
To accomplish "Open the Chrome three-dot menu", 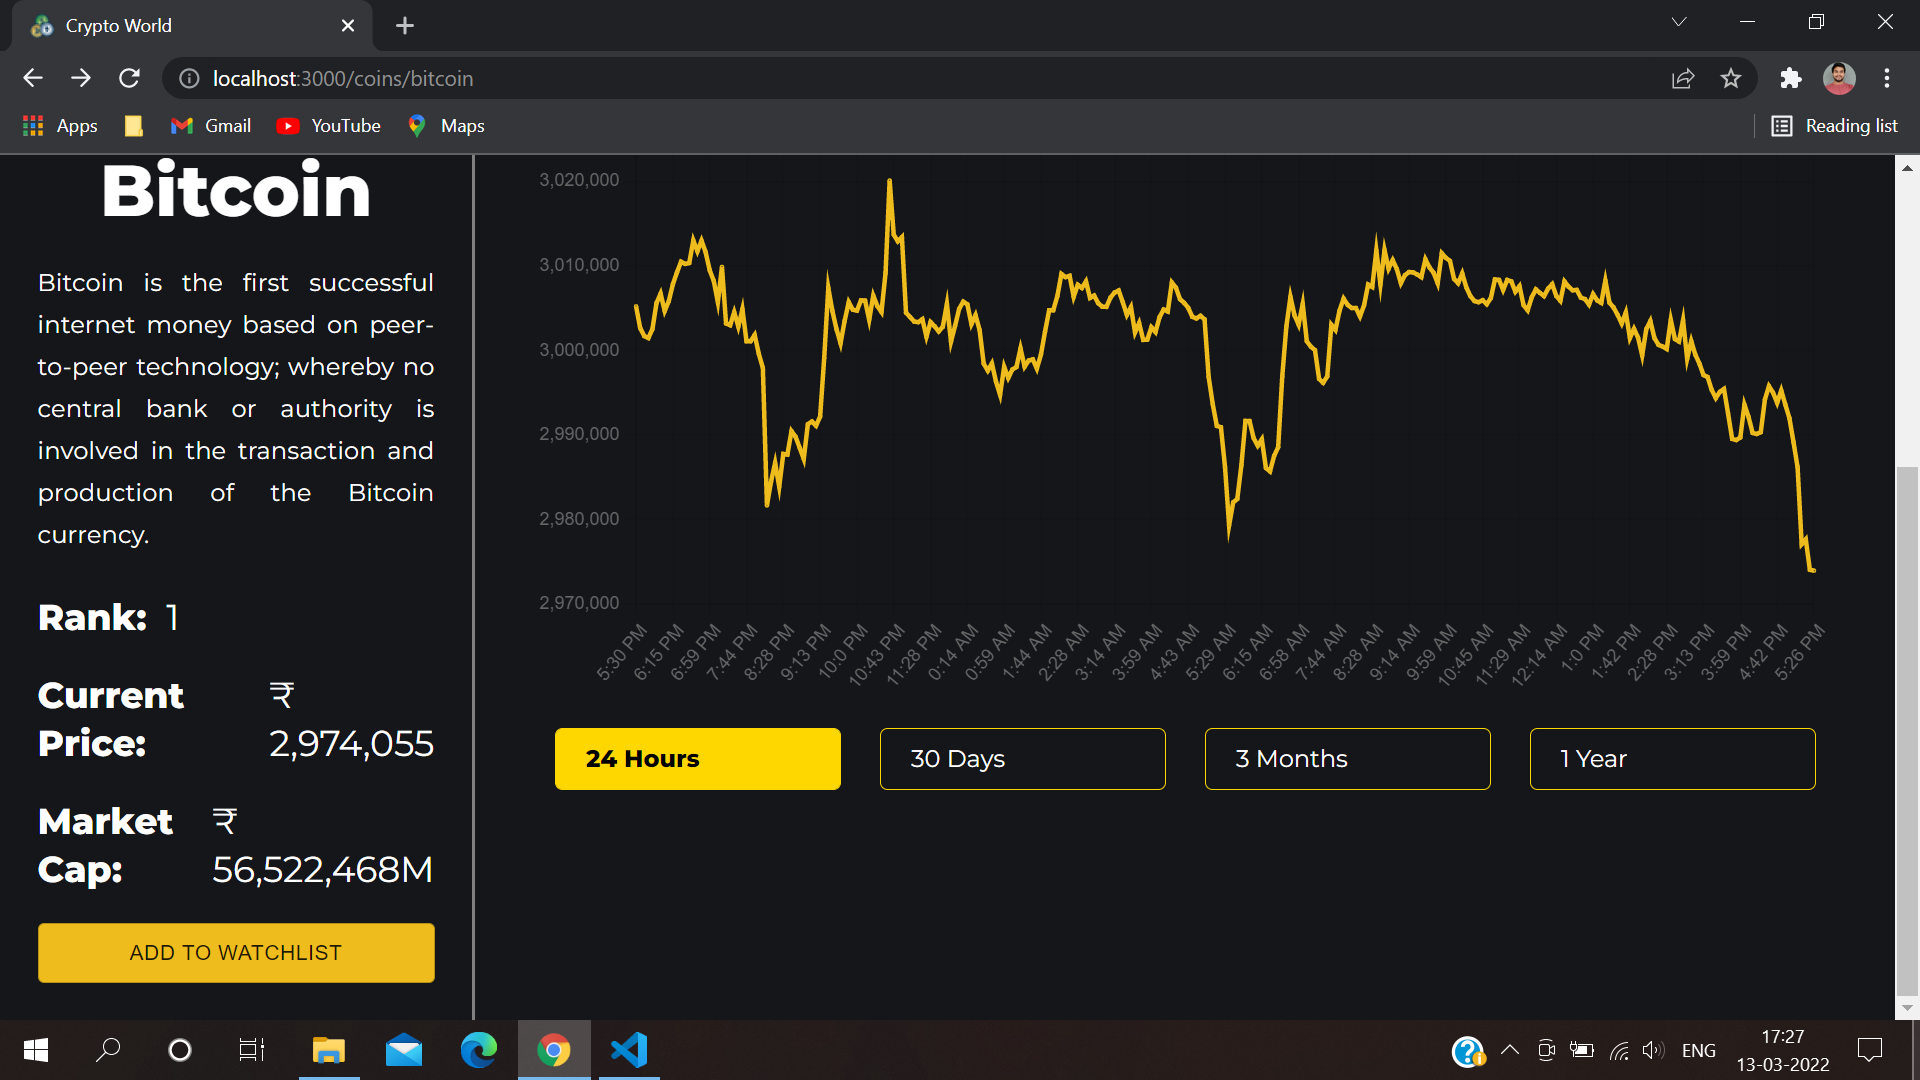I will click(1887, 78).
